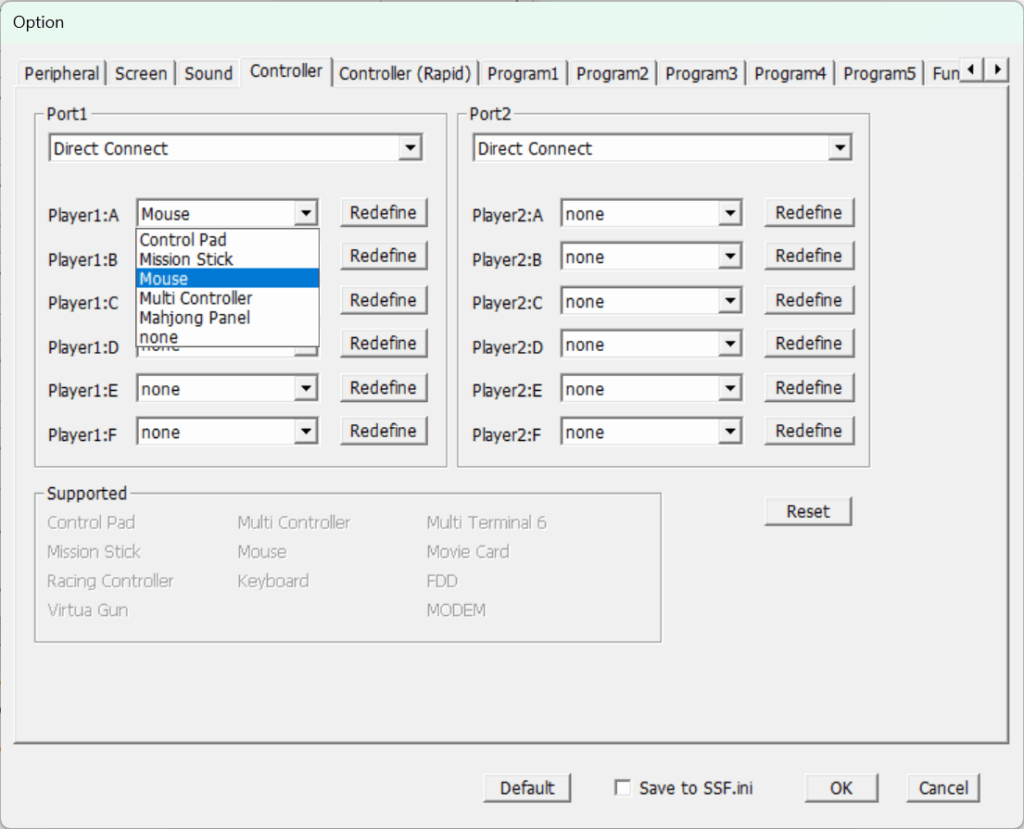1024x829 pixels.
Task: Open the Port2 Direct Connect dropdown
Action: click(x=838, y=149)
